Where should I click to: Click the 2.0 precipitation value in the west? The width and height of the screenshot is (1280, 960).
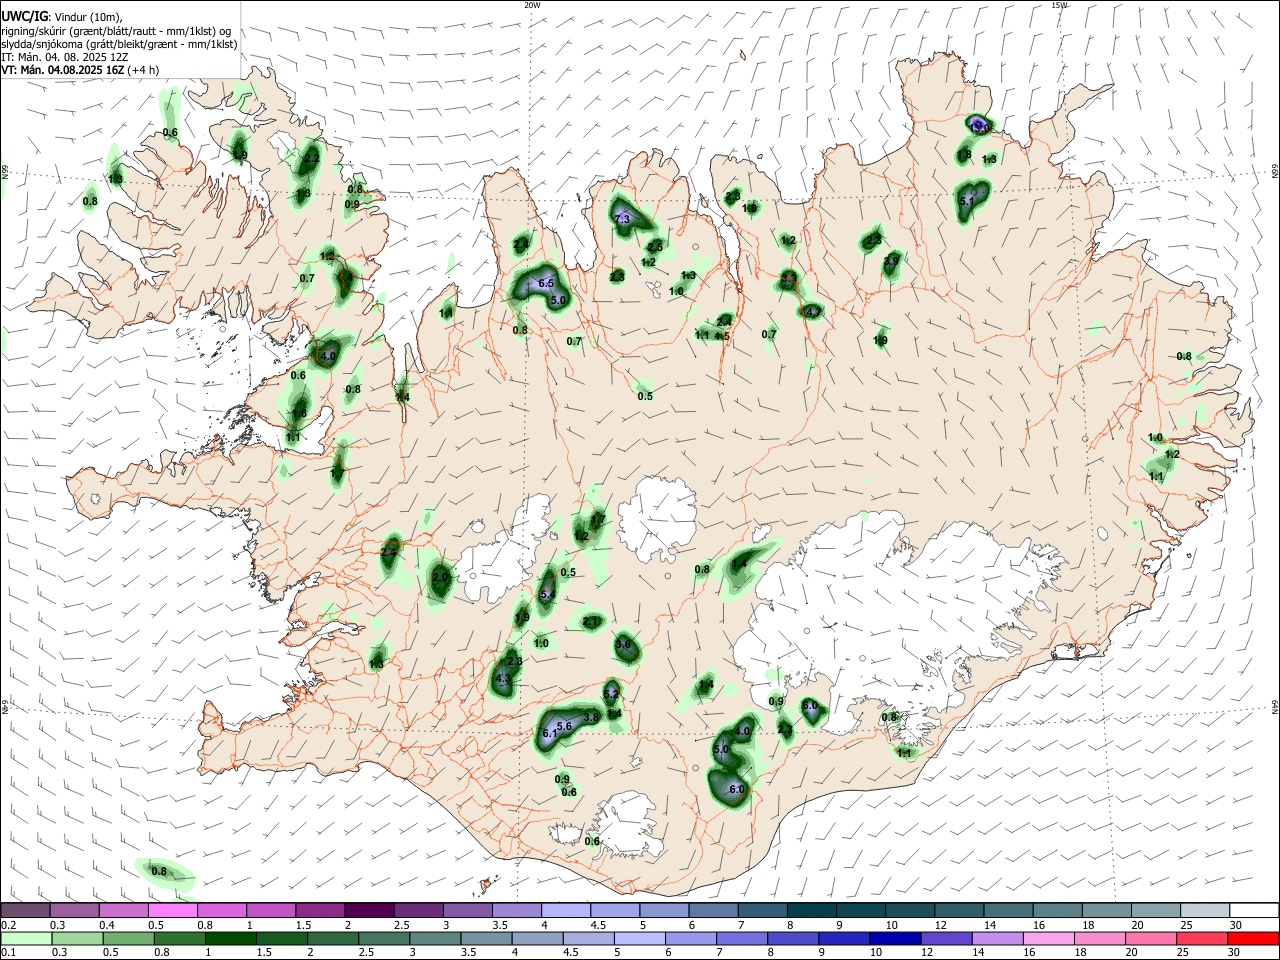tap(440, 578)
